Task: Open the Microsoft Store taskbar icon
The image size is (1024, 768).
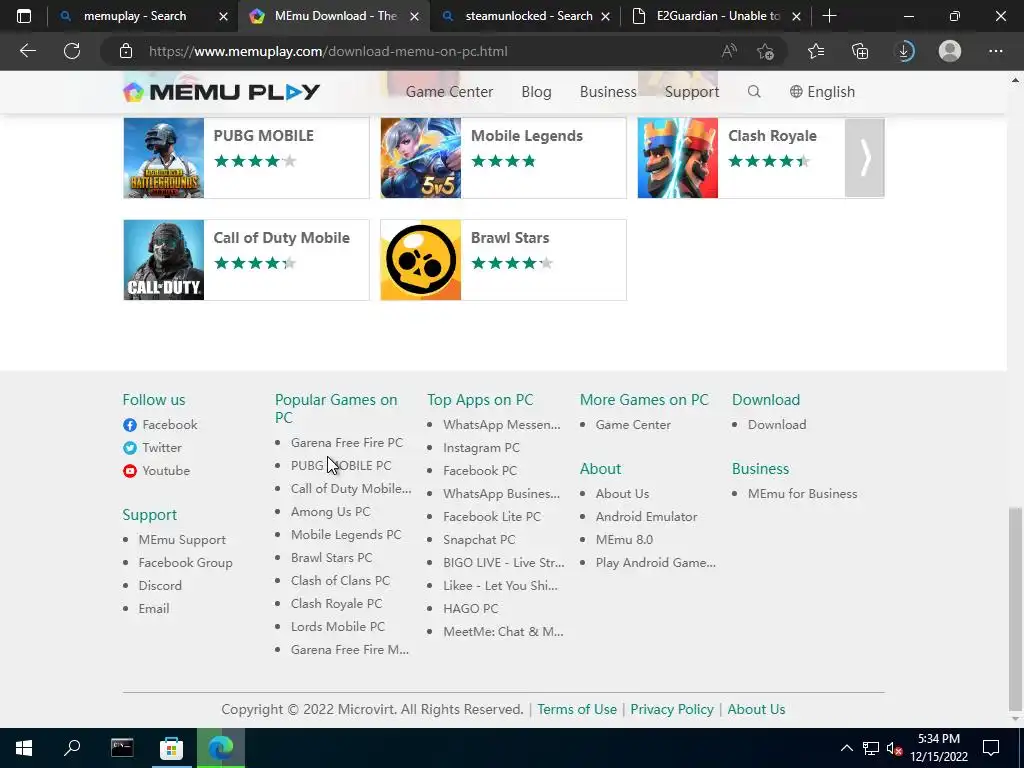Action: (171, 748)
